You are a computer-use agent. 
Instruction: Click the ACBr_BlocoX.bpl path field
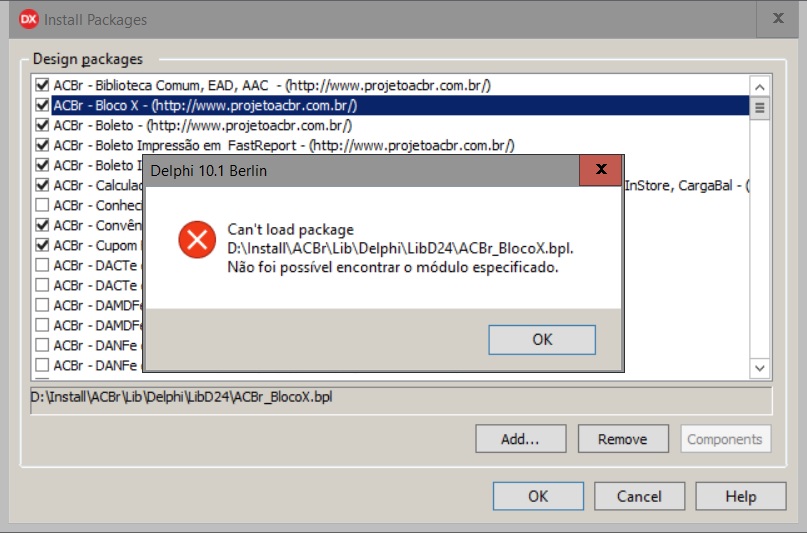click(401, 401)
